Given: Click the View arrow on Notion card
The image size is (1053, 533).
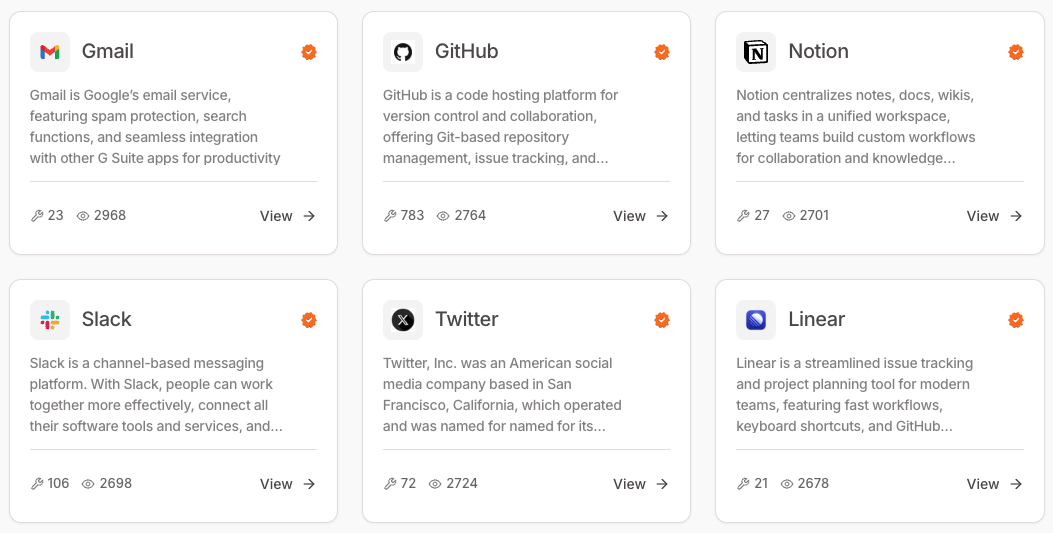Looking at the screenshot, I should [1016, 215].
